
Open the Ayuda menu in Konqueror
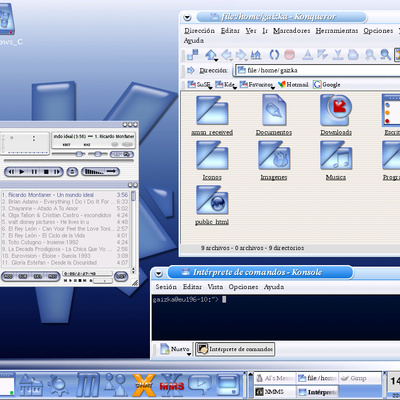[194, 41]
